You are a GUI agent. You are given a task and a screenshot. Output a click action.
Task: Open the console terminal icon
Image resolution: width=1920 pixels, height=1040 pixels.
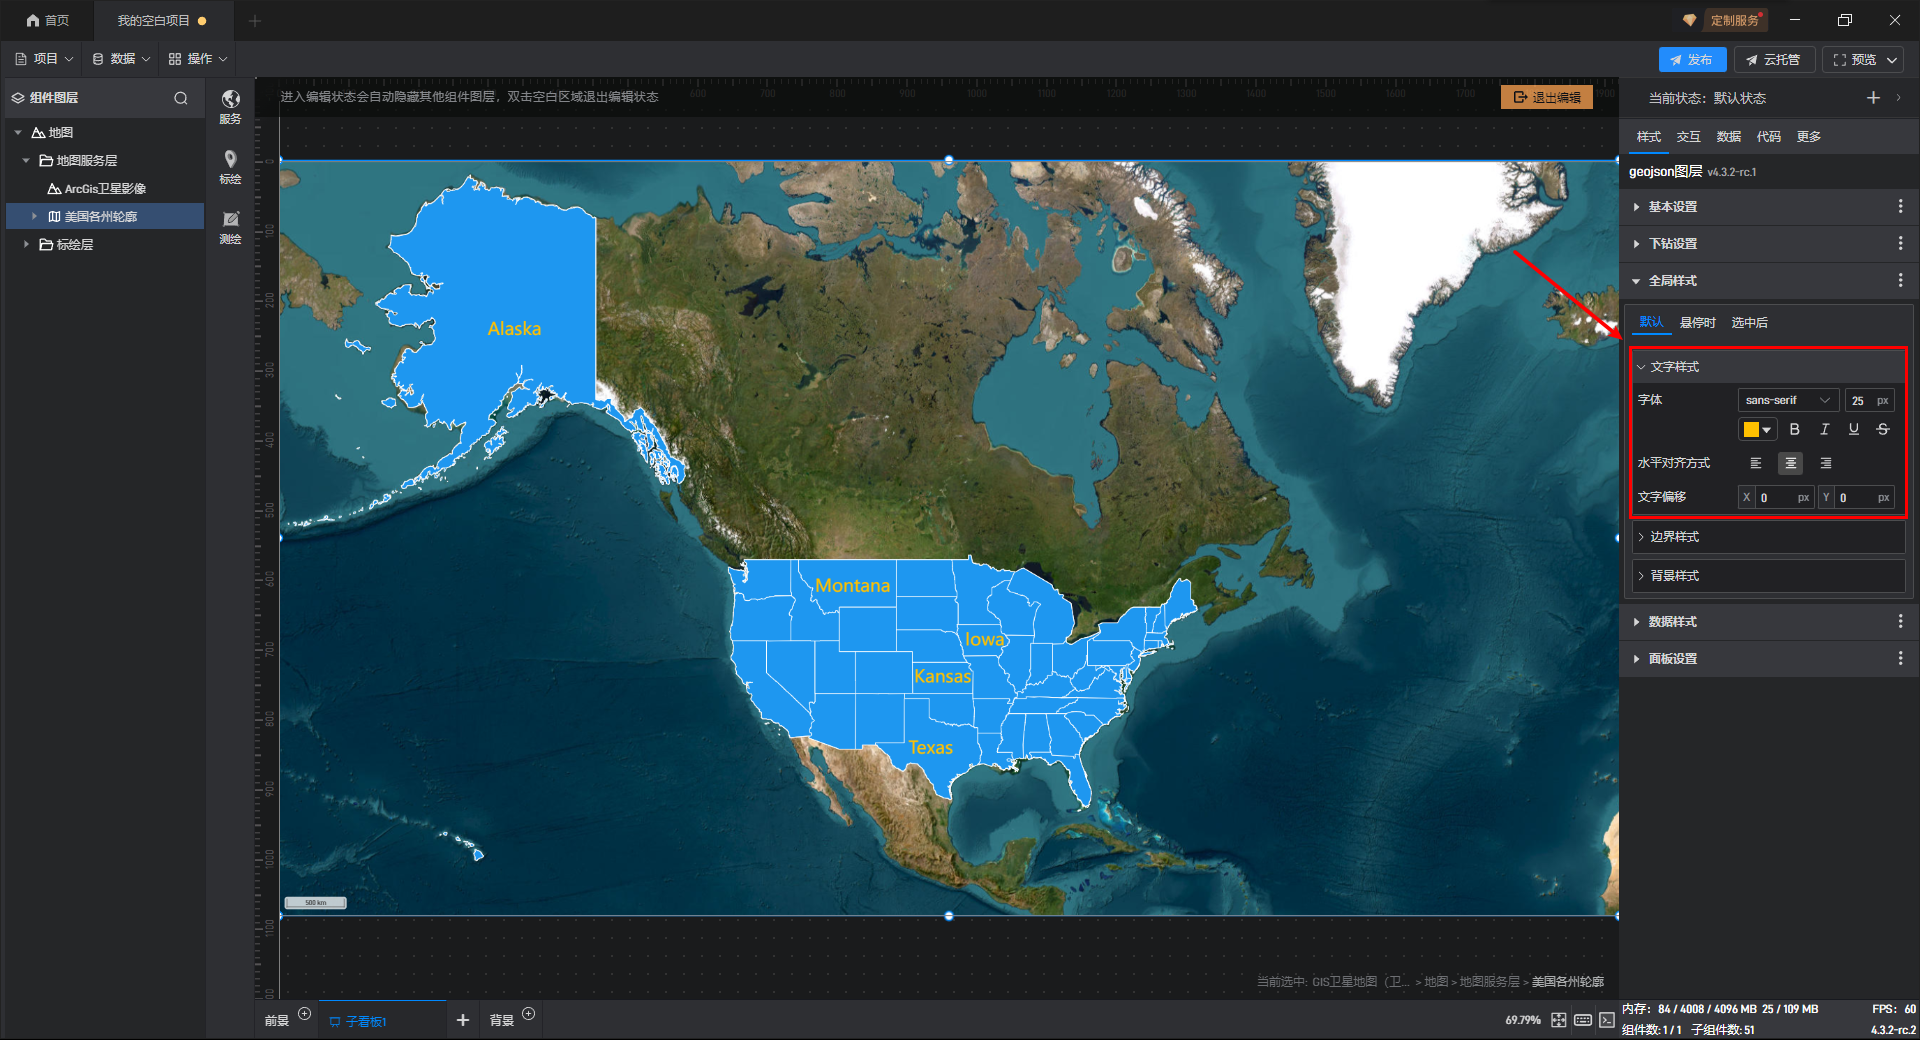[1607, 1020]
